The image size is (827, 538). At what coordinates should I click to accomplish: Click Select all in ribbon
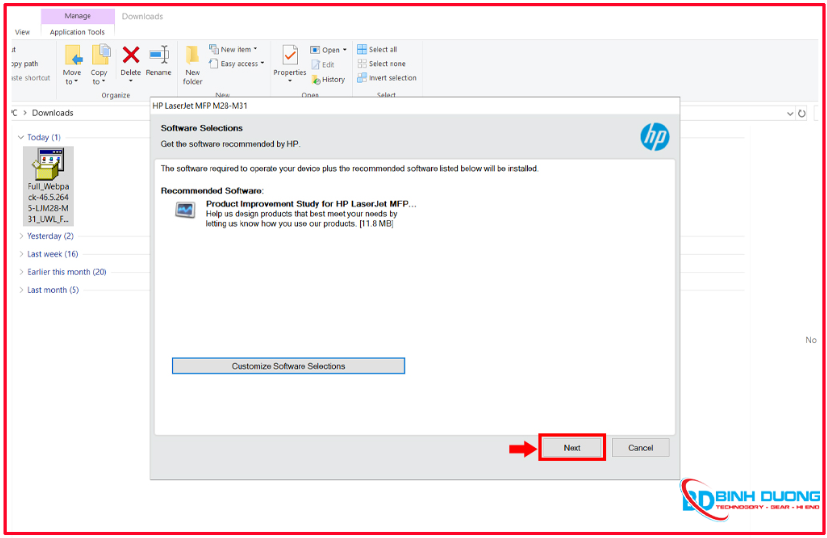coord(377,49)
